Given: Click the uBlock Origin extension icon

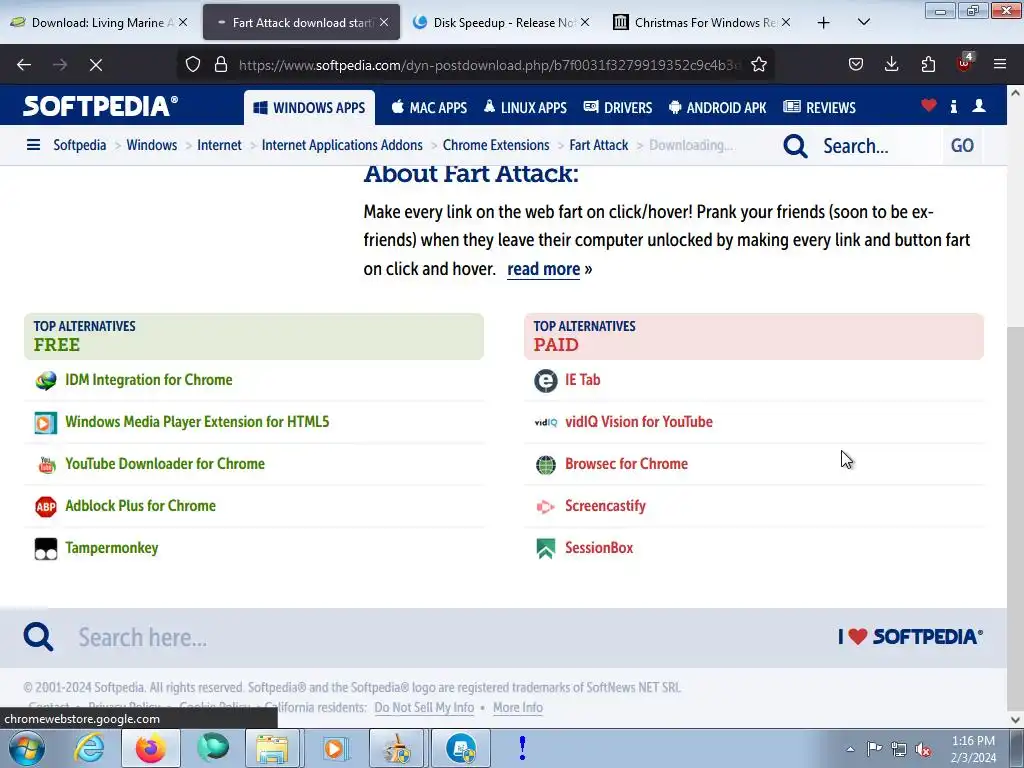Looking at the screenshot, I should [x=965, y=63].
